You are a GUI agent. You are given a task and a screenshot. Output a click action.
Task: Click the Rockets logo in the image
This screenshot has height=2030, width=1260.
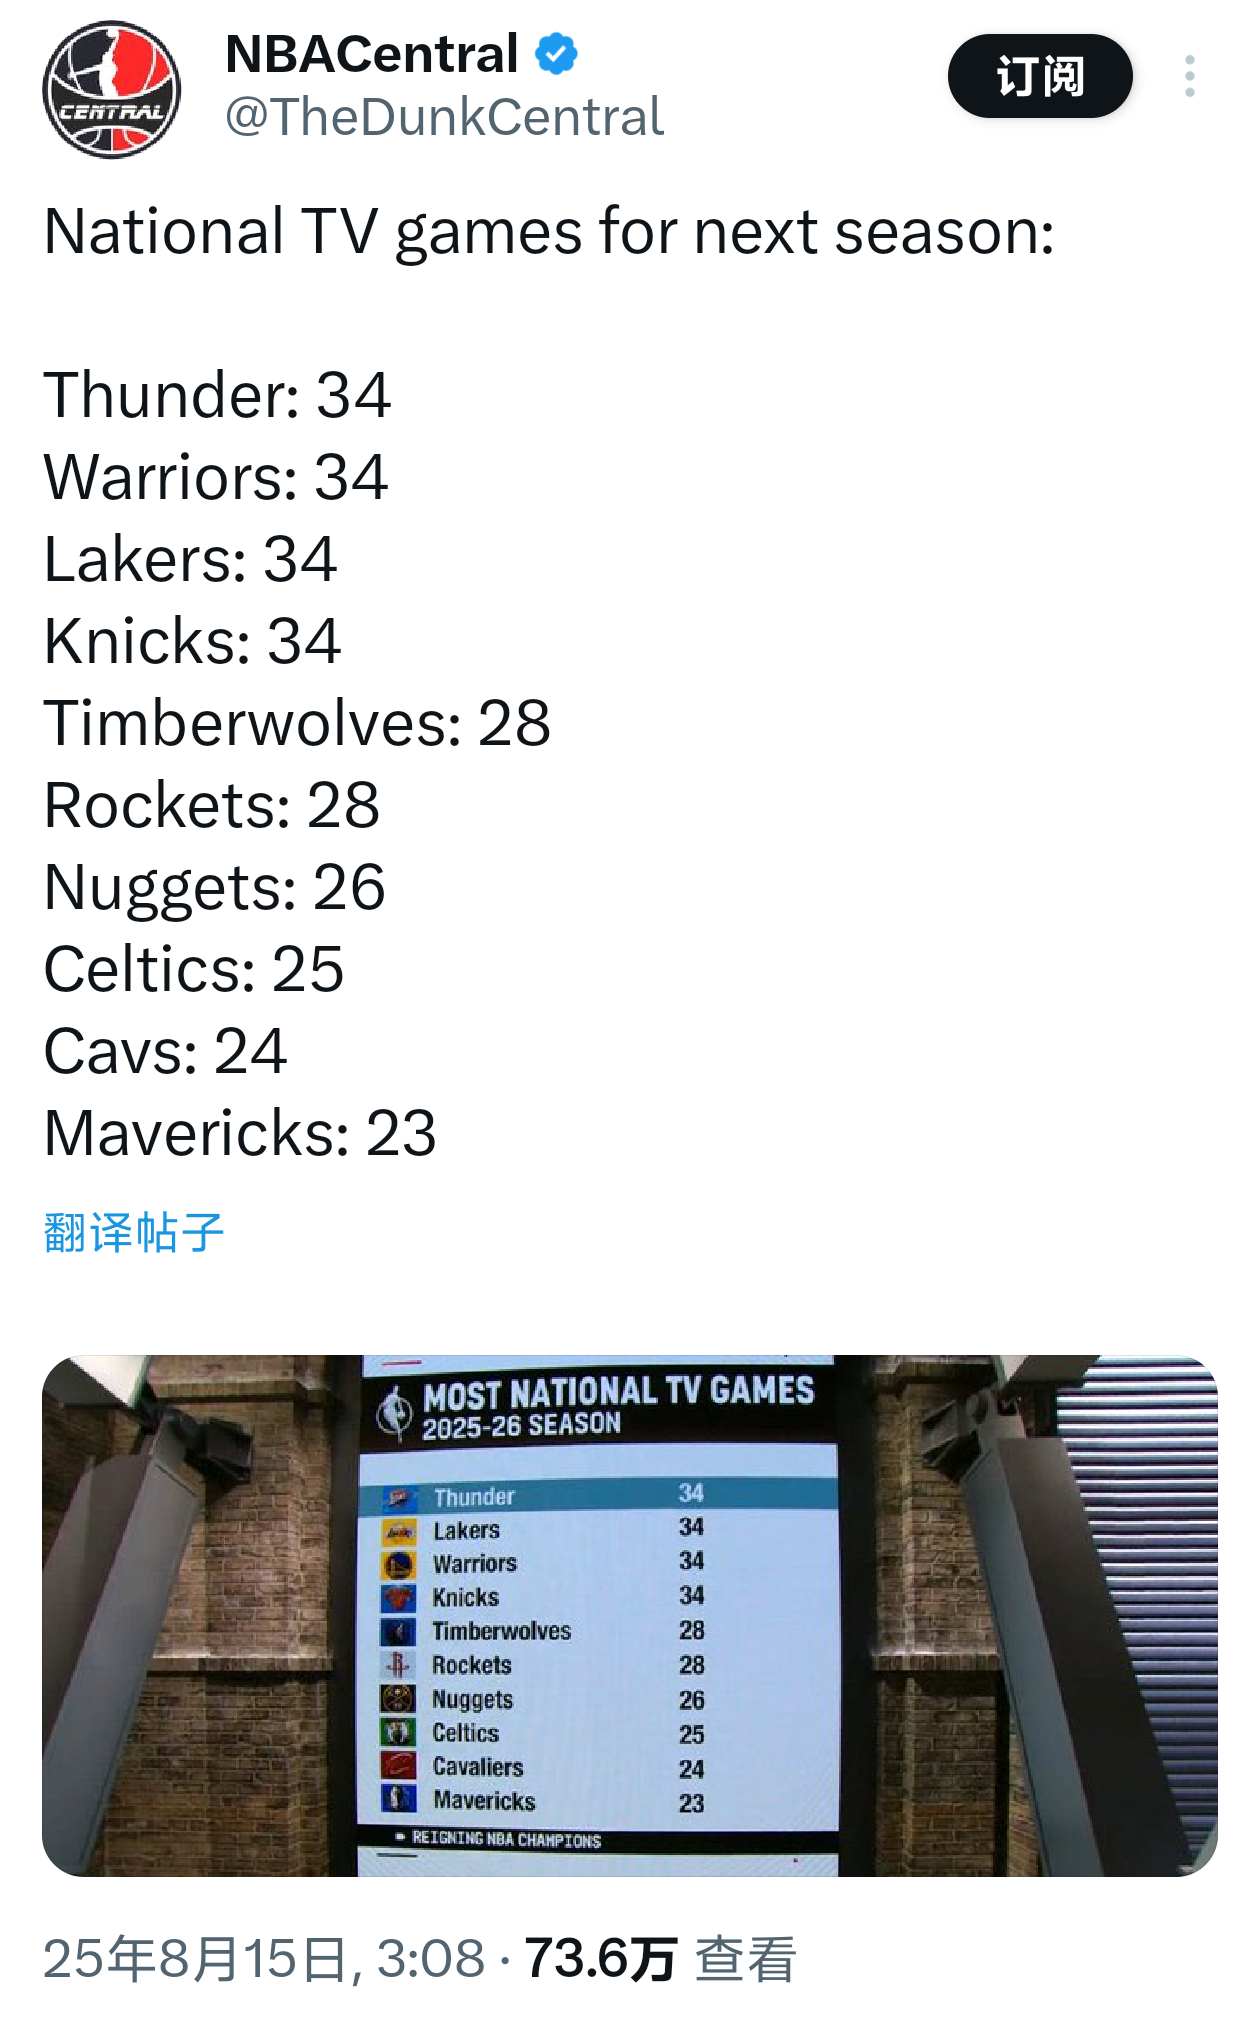coord(399,1666)
